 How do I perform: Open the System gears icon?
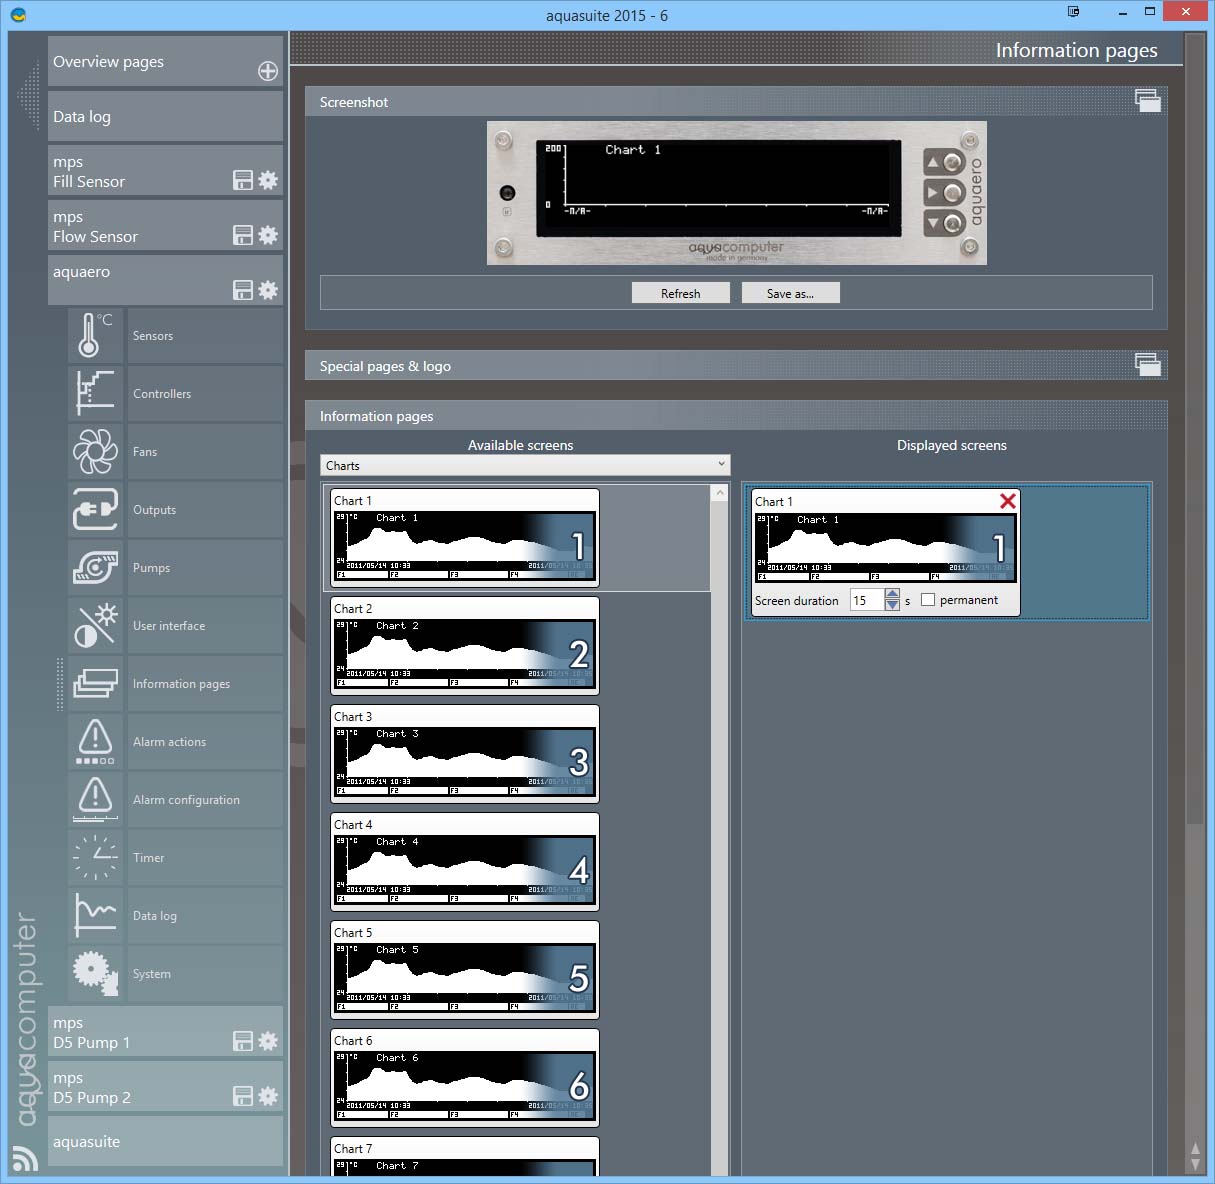click(x=95, y=974)
